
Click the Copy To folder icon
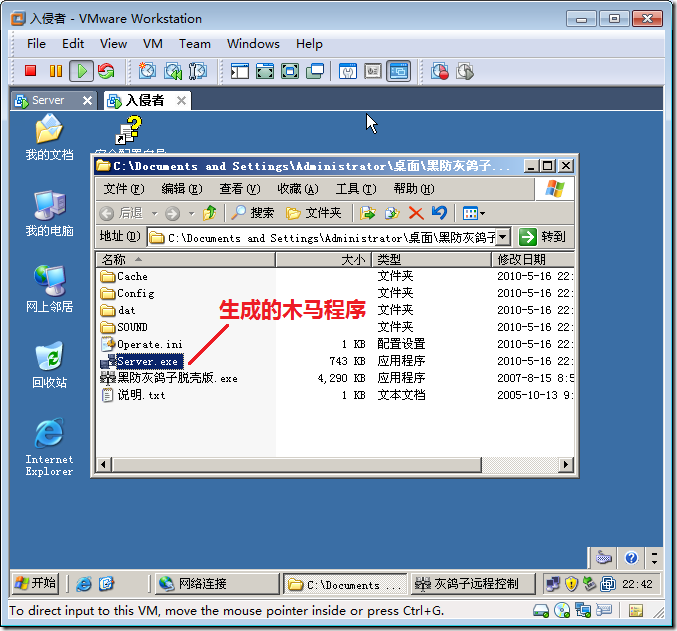coord(392,212)
